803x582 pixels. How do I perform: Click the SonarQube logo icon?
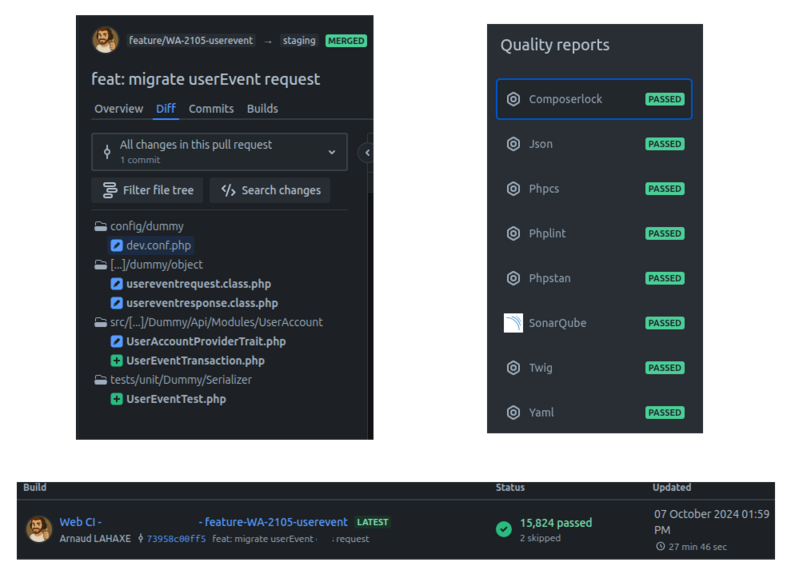(x=513, y=323)
